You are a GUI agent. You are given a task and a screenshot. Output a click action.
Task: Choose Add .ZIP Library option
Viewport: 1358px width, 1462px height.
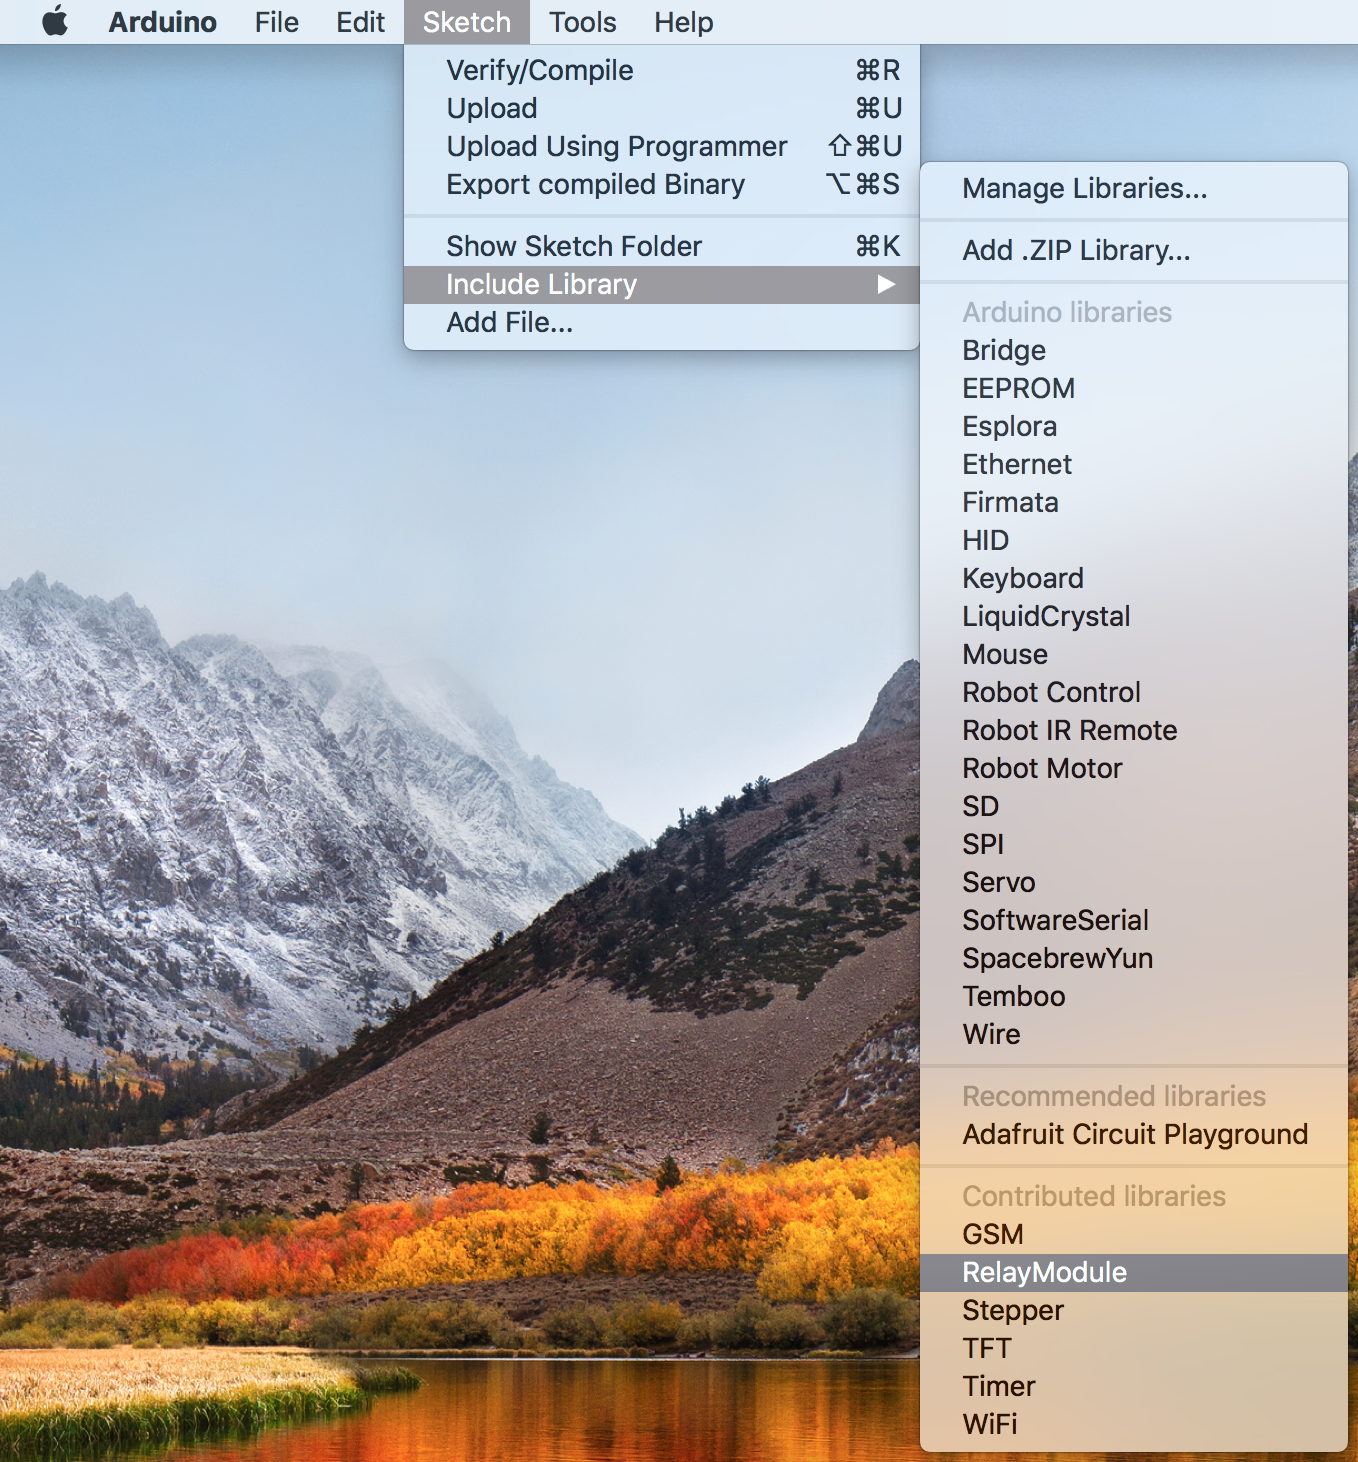[1075, 250]
